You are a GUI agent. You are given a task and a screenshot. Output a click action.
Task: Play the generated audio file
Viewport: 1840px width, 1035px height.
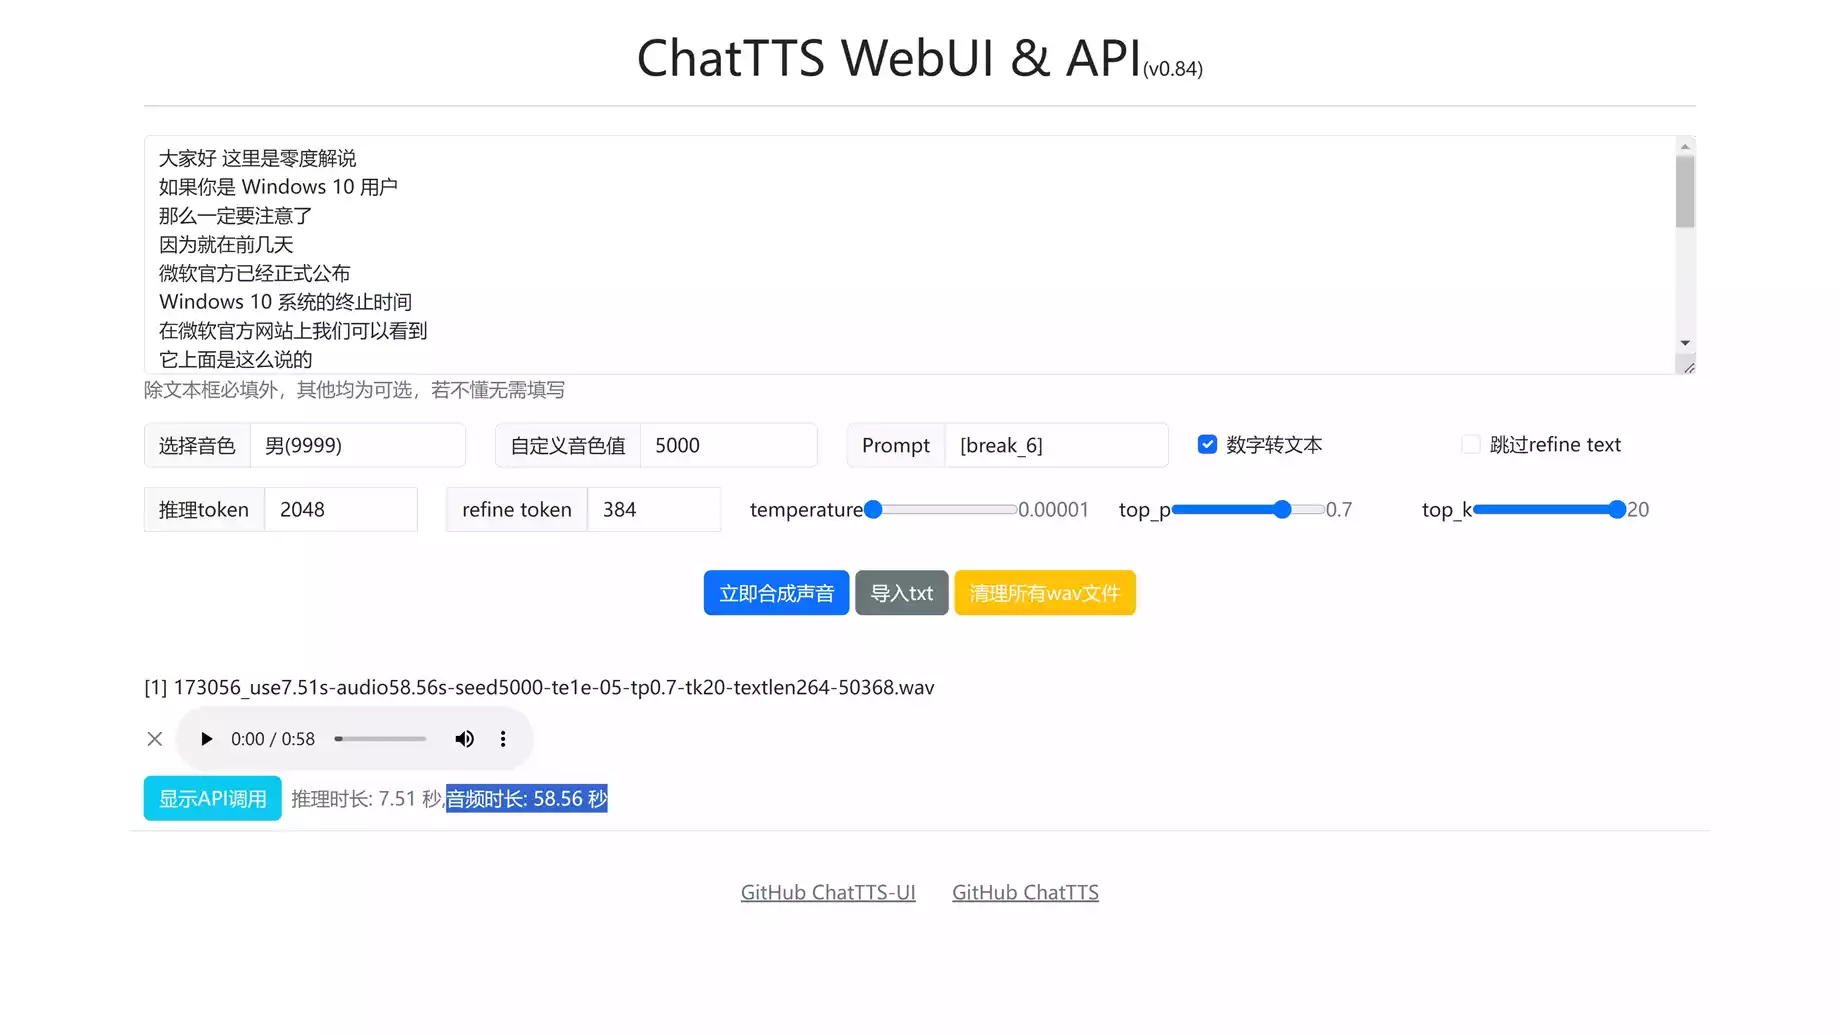pyautogui.click(x=206, y=739)
